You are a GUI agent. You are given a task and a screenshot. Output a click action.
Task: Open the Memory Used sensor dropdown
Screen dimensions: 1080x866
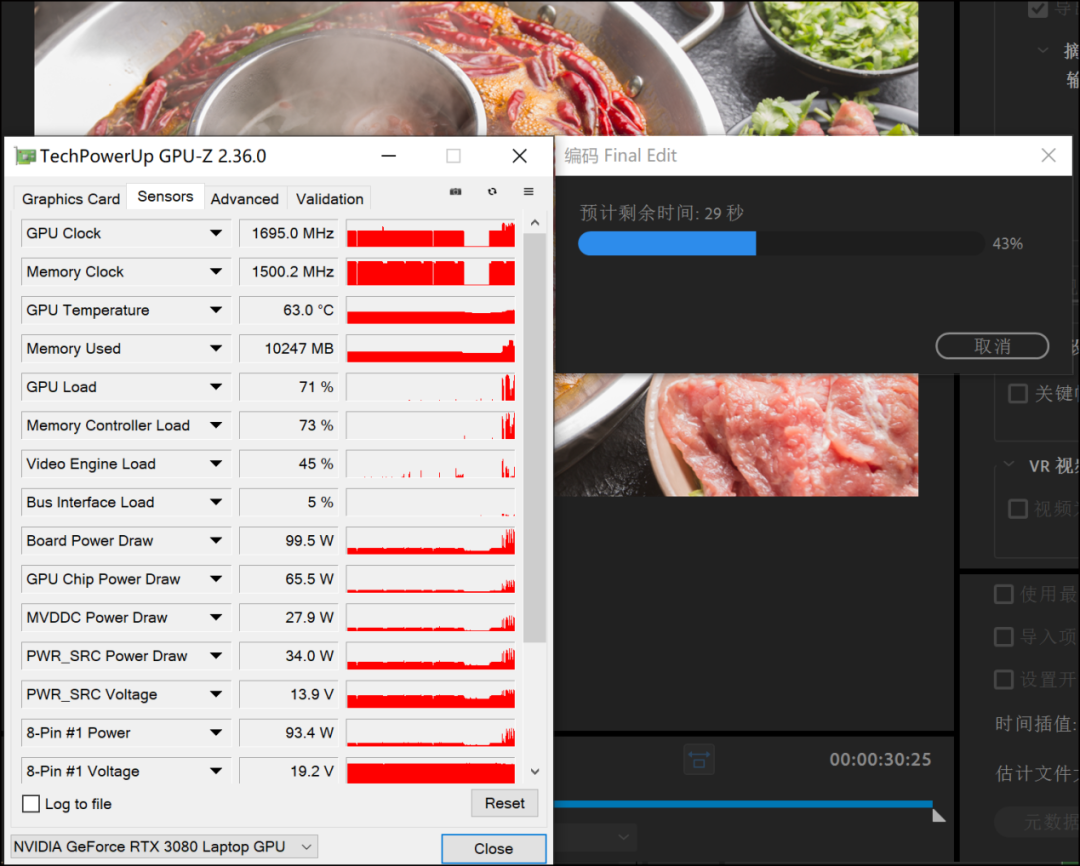click(216, 349)
